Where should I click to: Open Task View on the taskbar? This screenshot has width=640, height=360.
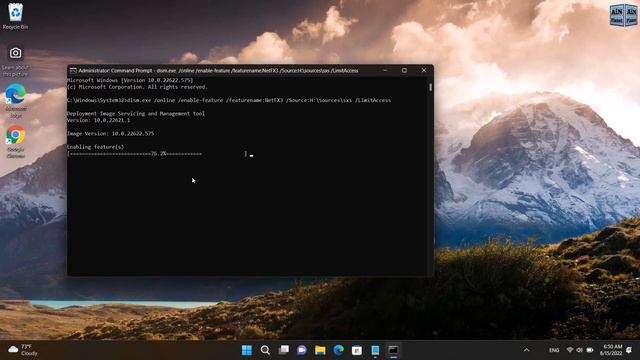coord(283,350)
